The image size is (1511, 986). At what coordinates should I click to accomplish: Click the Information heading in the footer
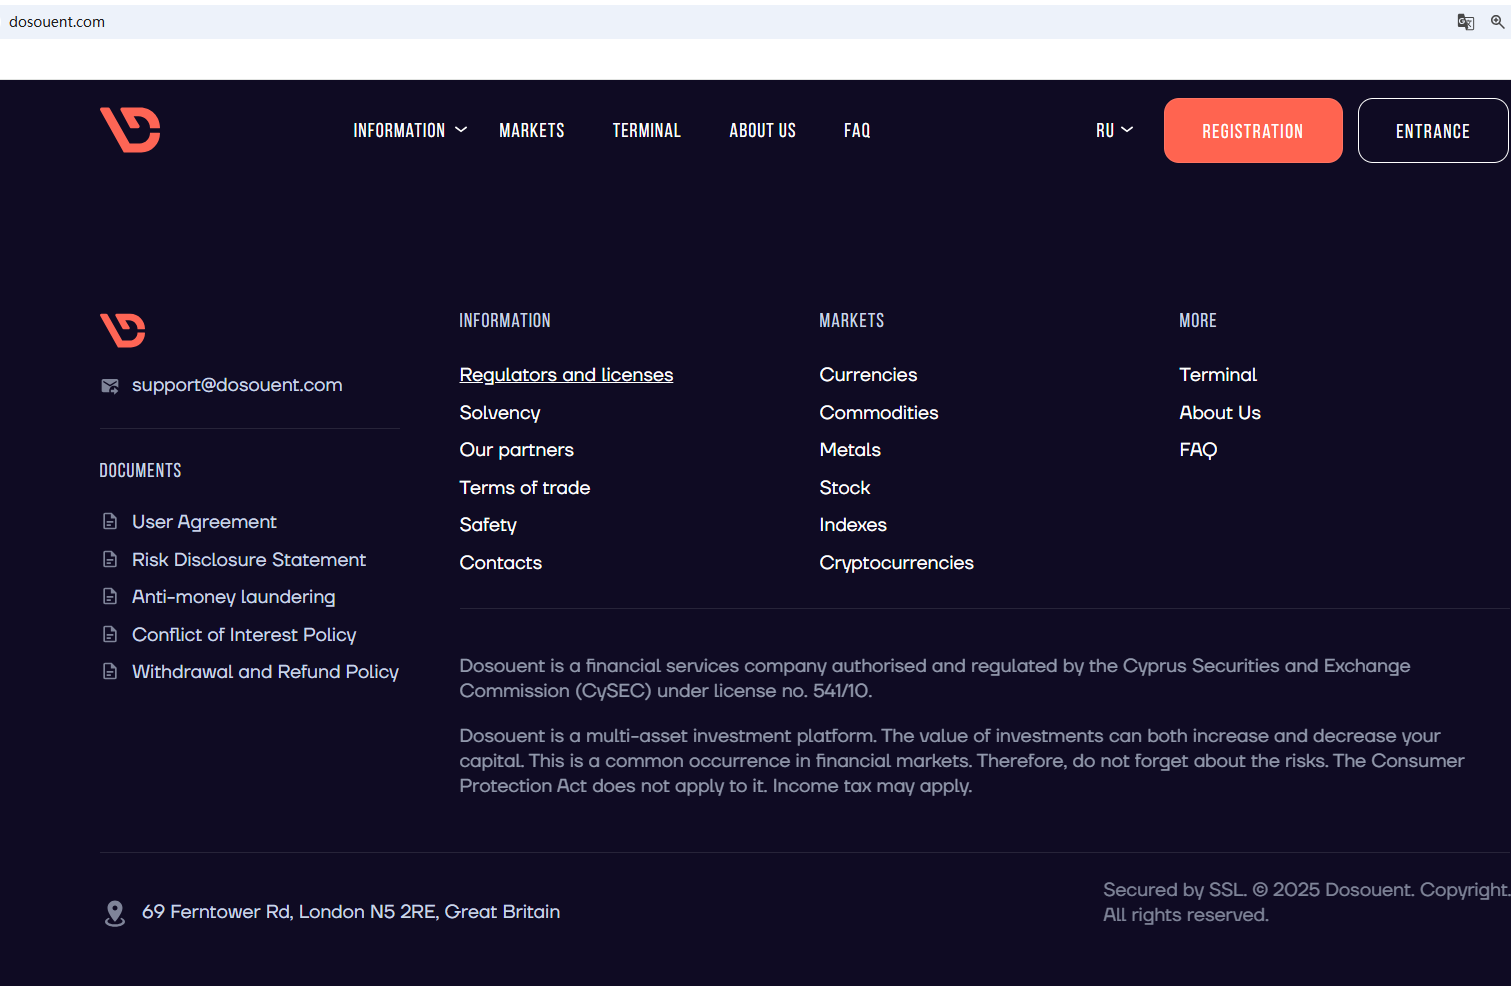505,321
